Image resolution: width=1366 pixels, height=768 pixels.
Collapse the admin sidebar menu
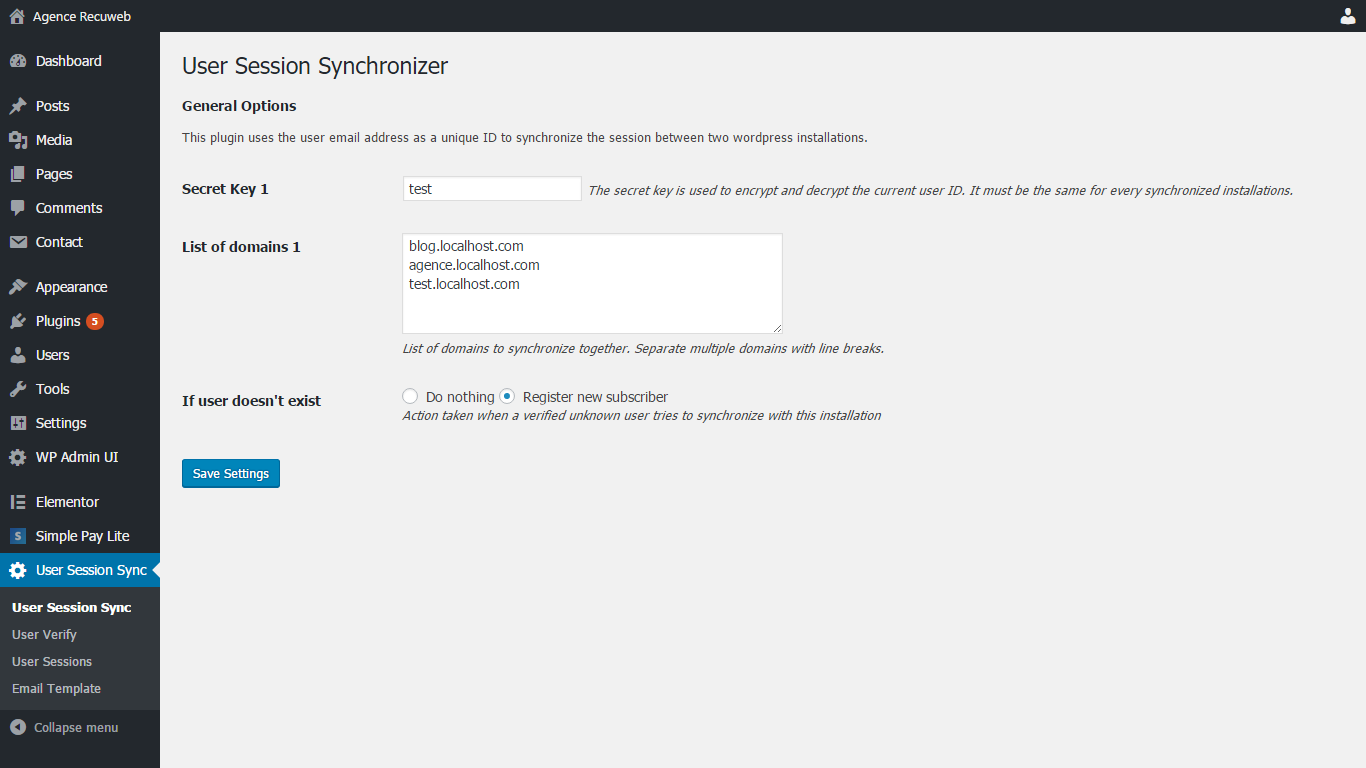[x=64, y=727]
